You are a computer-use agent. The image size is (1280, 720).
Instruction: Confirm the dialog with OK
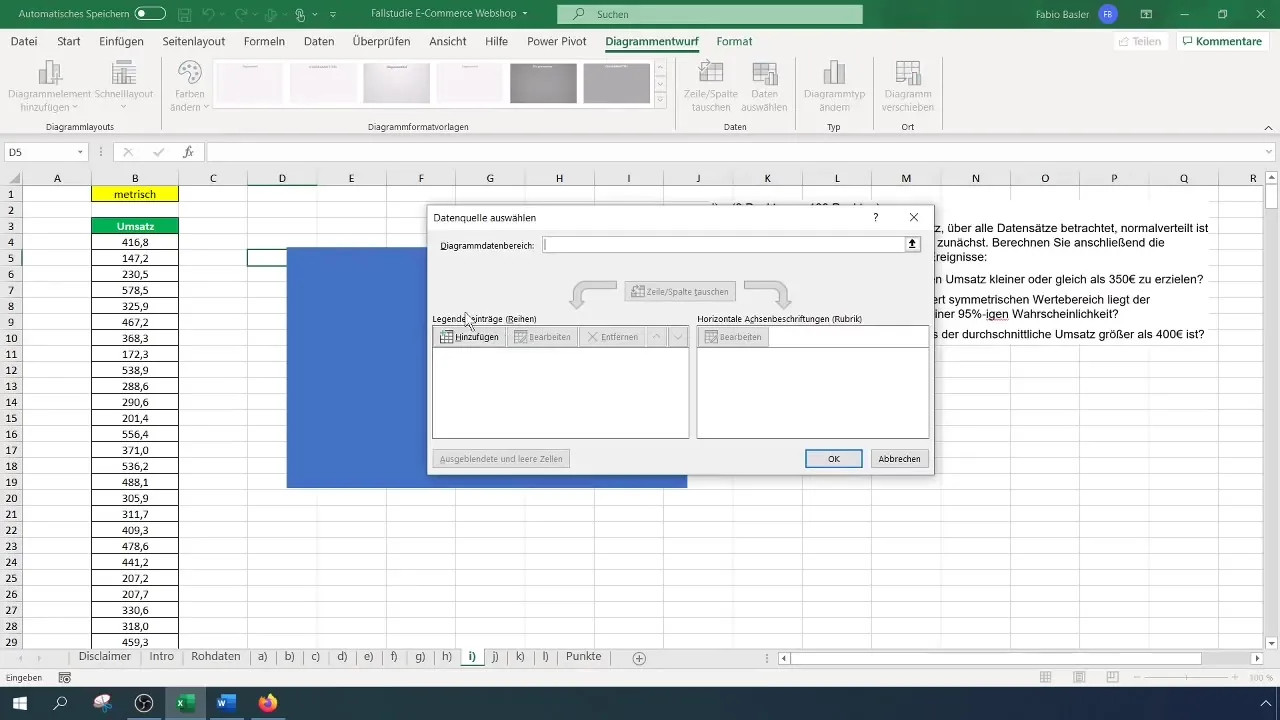click(833, 459)
